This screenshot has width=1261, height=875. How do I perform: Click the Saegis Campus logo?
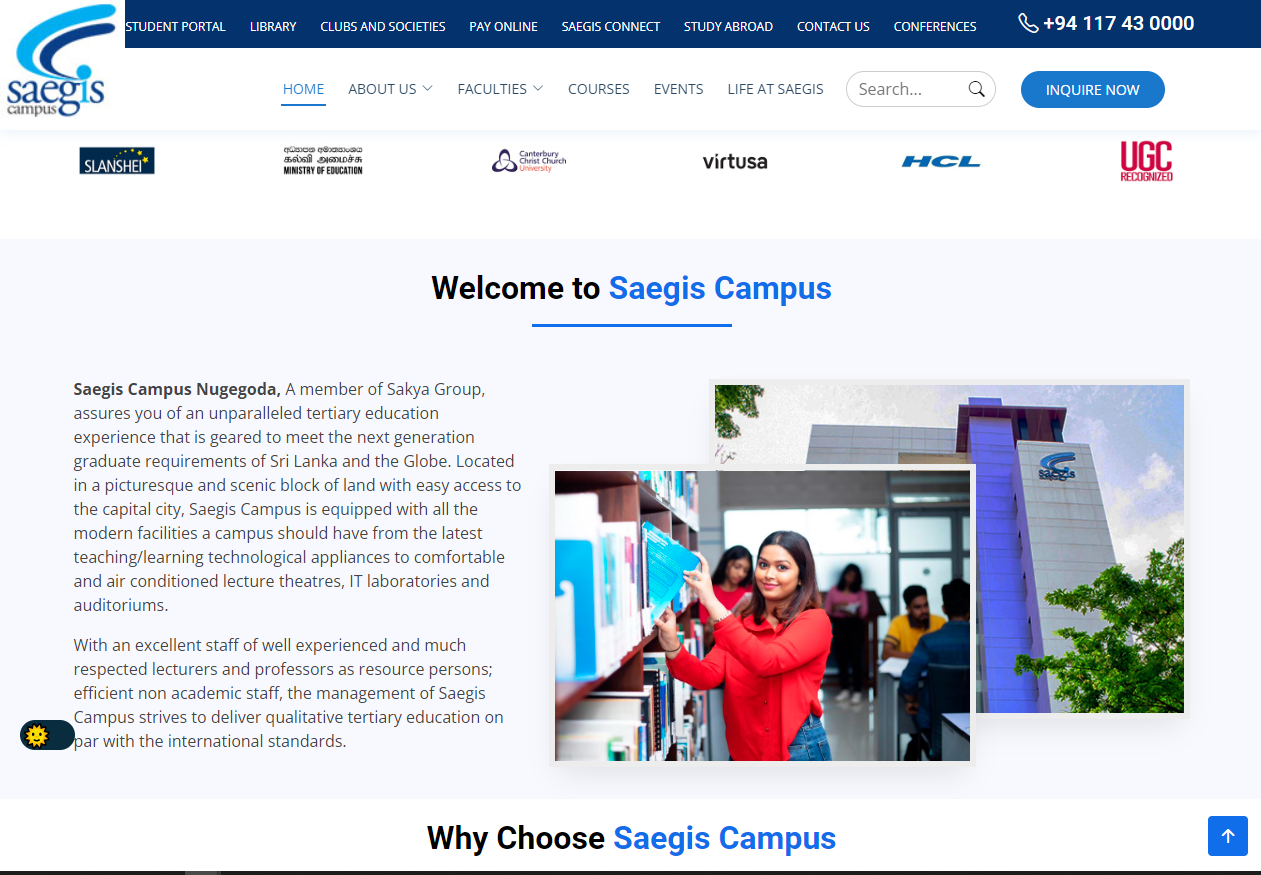pos(59,60)
